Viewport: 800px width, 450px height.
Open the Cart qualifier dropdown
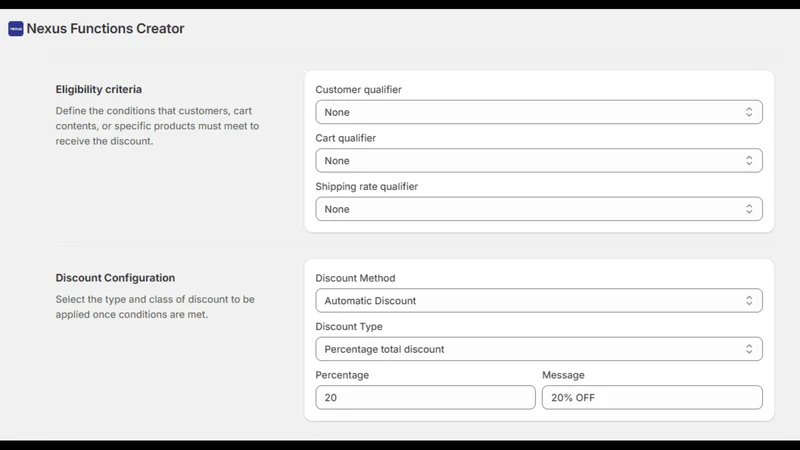click(539, 161)
